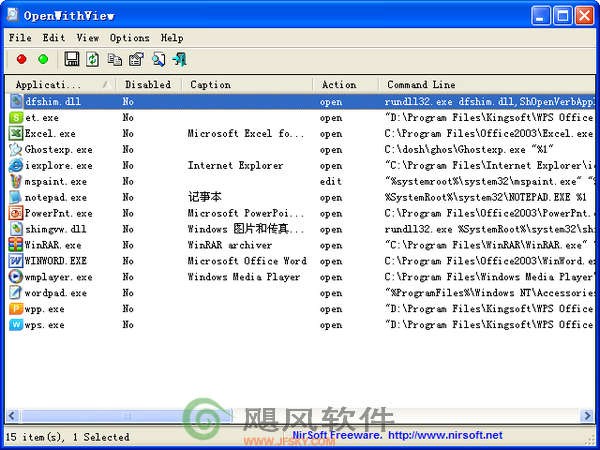
Task: Click the Windows Media Player caption cell
Action: [x=244, y=277]
